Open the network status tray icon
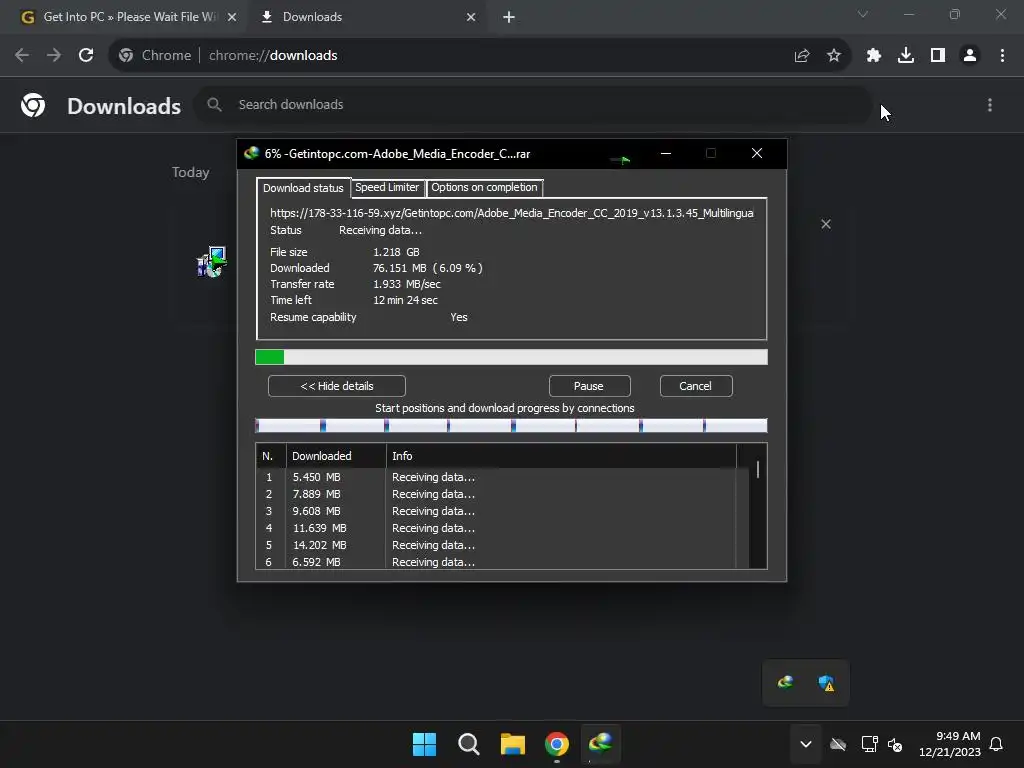The image size is (1024, 768). coord(869,744)
